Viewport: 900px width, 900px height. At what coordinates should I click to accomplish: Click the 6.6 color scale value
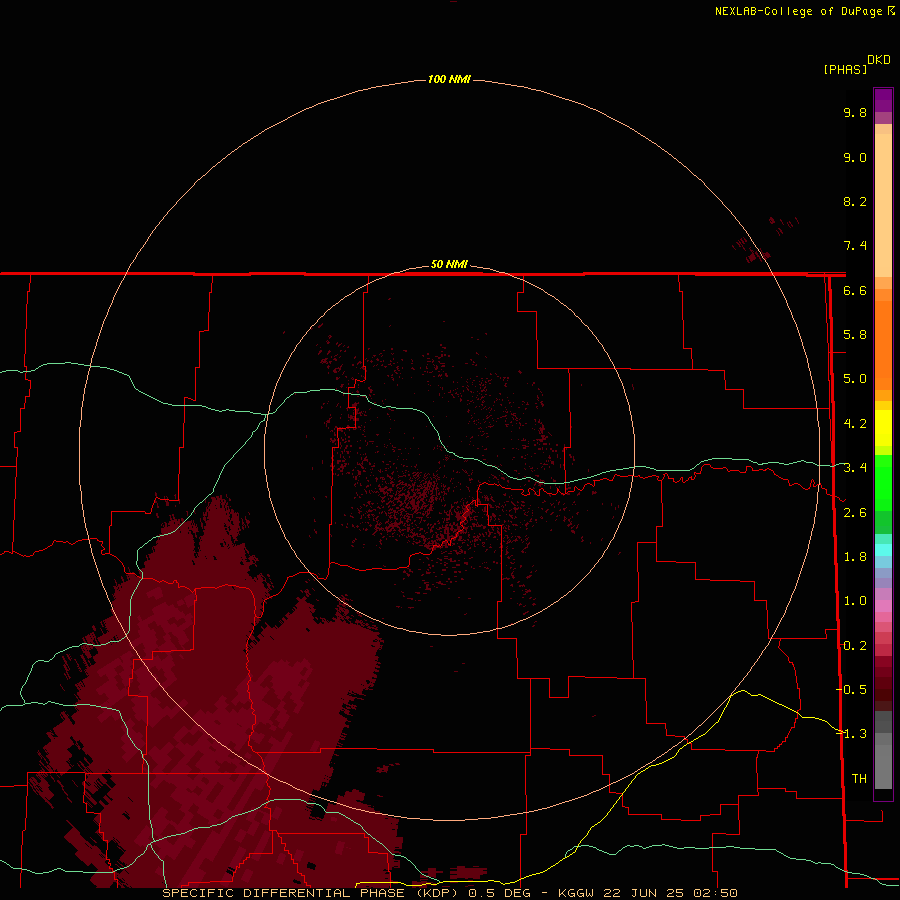point(855,290)
